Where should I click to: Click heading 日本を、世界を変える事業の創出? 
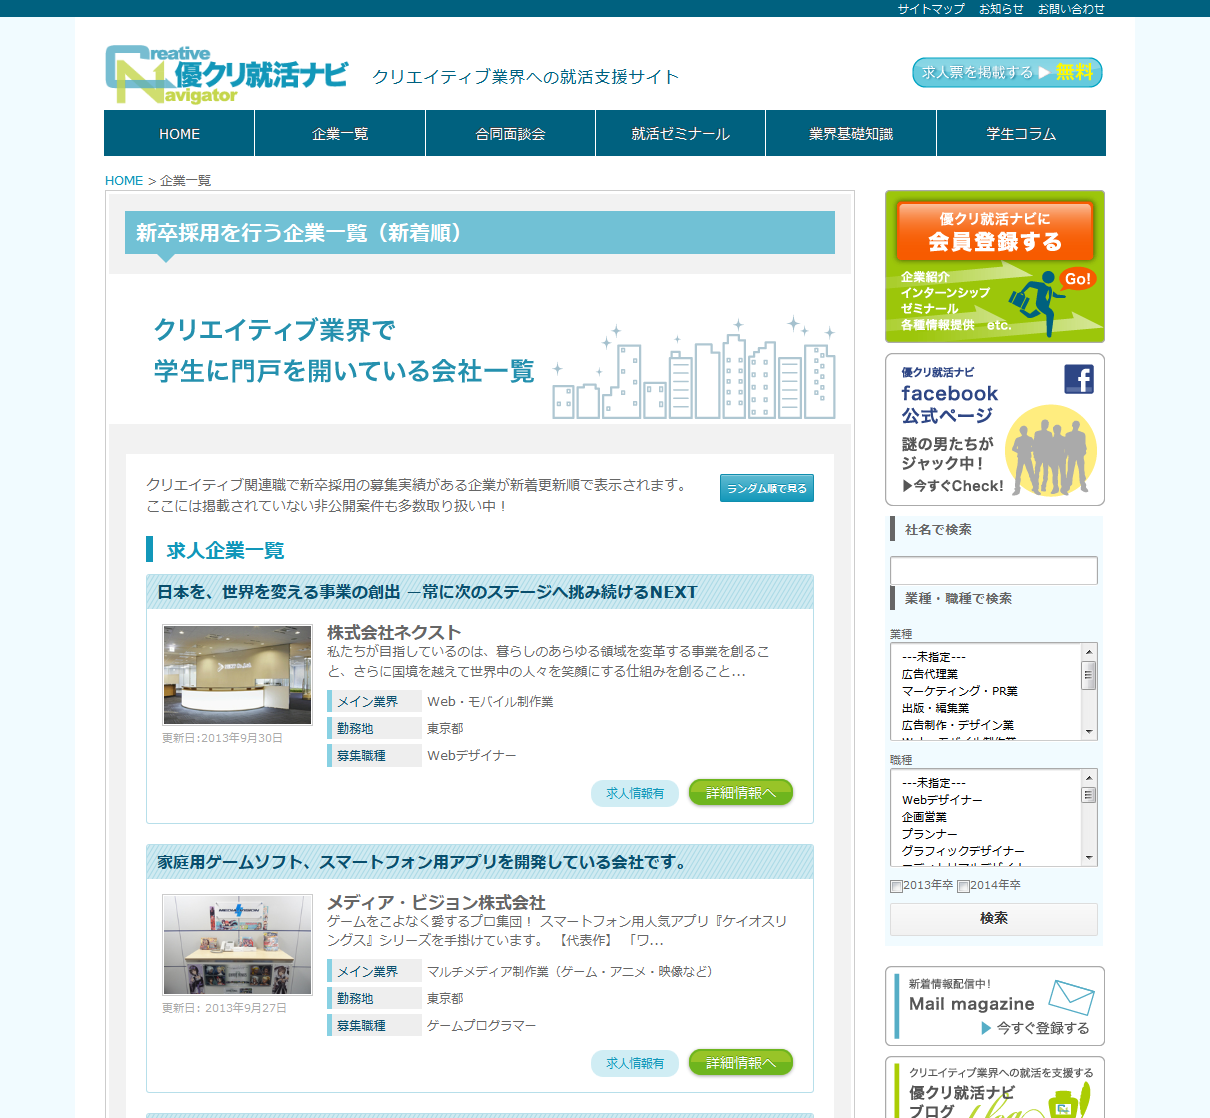coord(427,592)
